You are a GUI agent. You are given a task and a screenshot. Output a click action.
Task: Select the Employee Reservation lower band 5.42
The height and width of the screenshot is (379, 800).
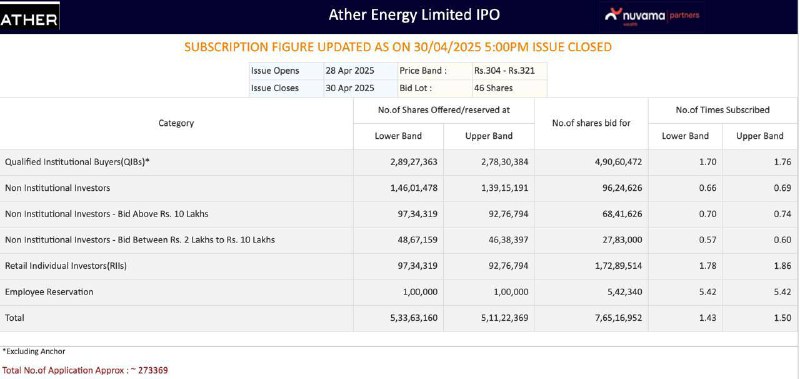coord(708,292)
